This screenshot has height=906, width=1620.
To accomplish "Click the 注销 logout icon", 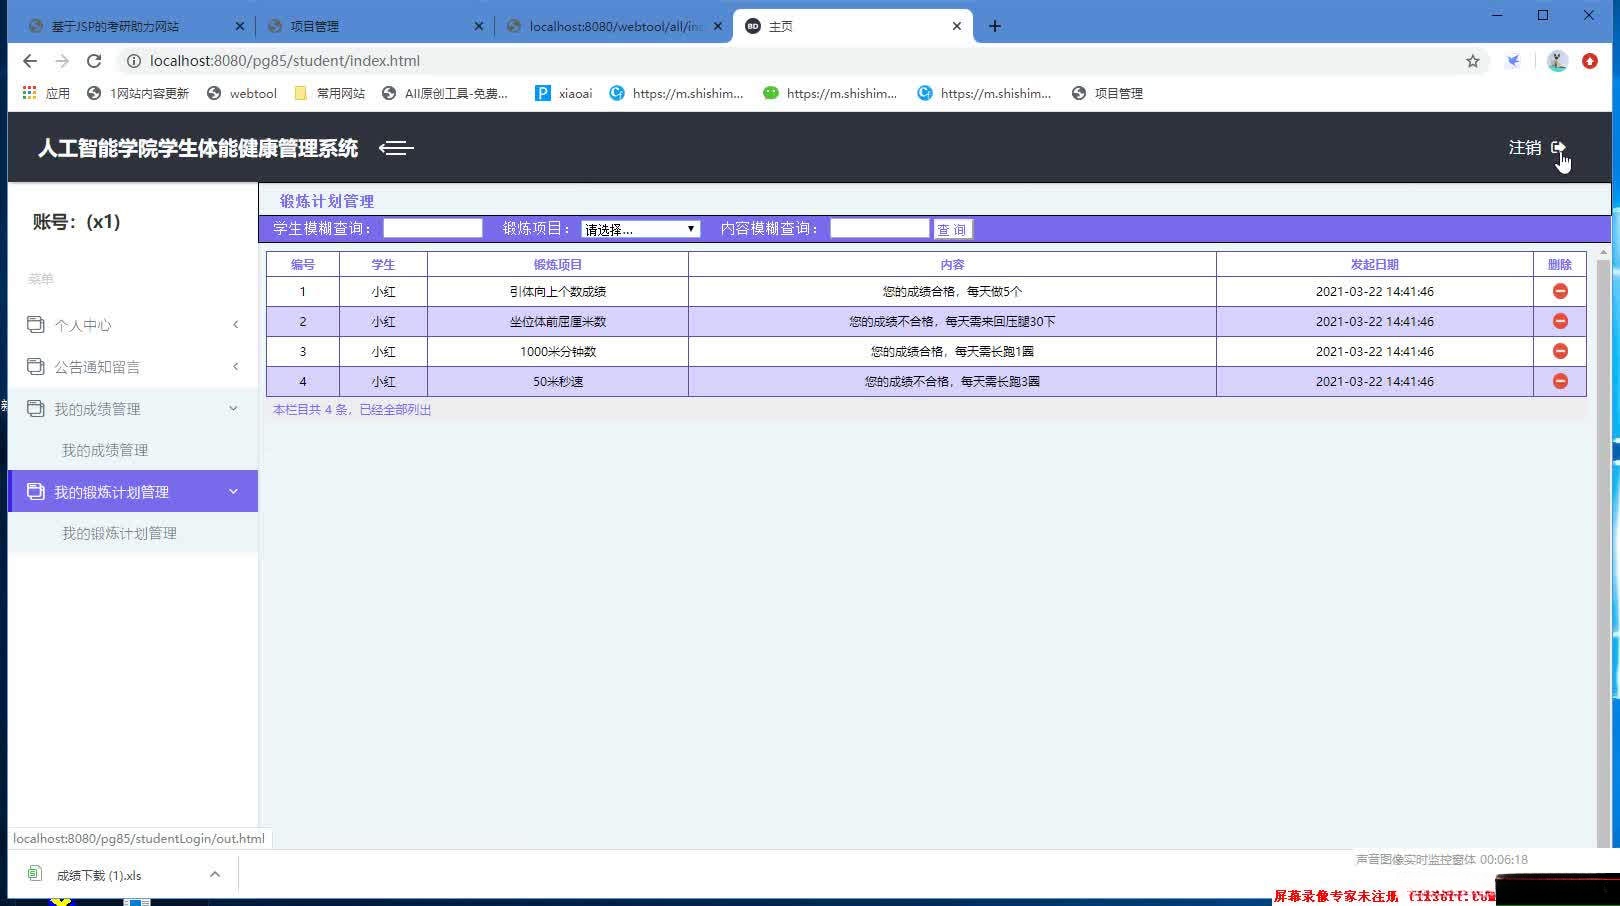I will [1558, 148].
